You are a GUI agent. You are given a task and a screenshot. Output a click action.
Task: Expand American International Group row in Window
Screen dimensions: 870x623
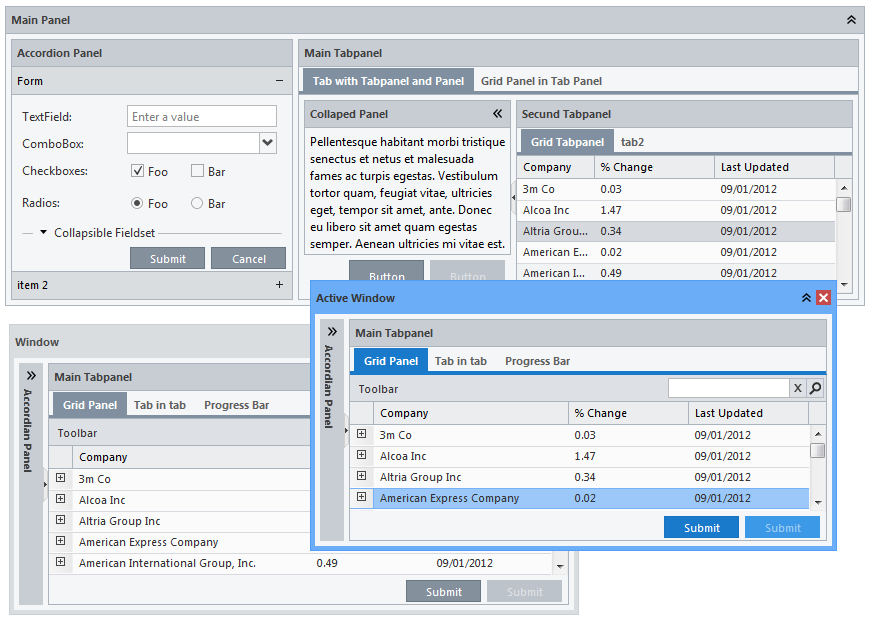(x=60, y=562)
